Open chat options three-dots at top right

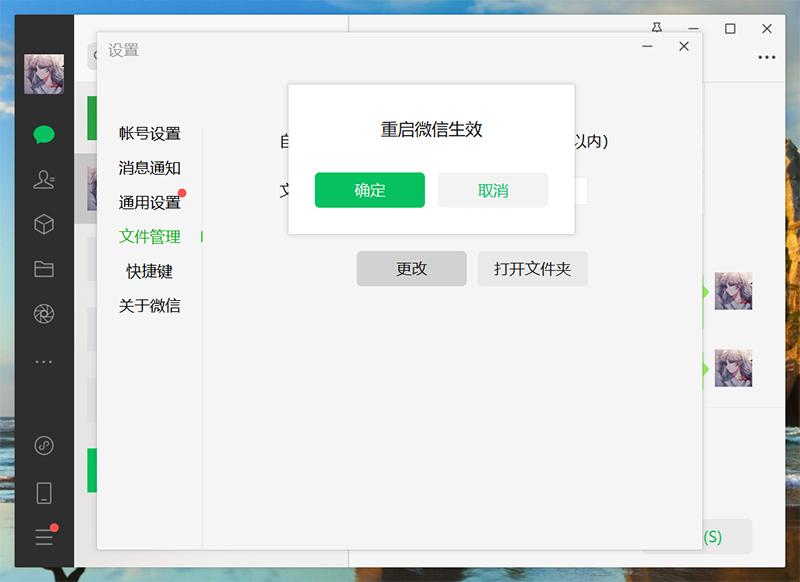pyautogui.click(x=766, y=57)
